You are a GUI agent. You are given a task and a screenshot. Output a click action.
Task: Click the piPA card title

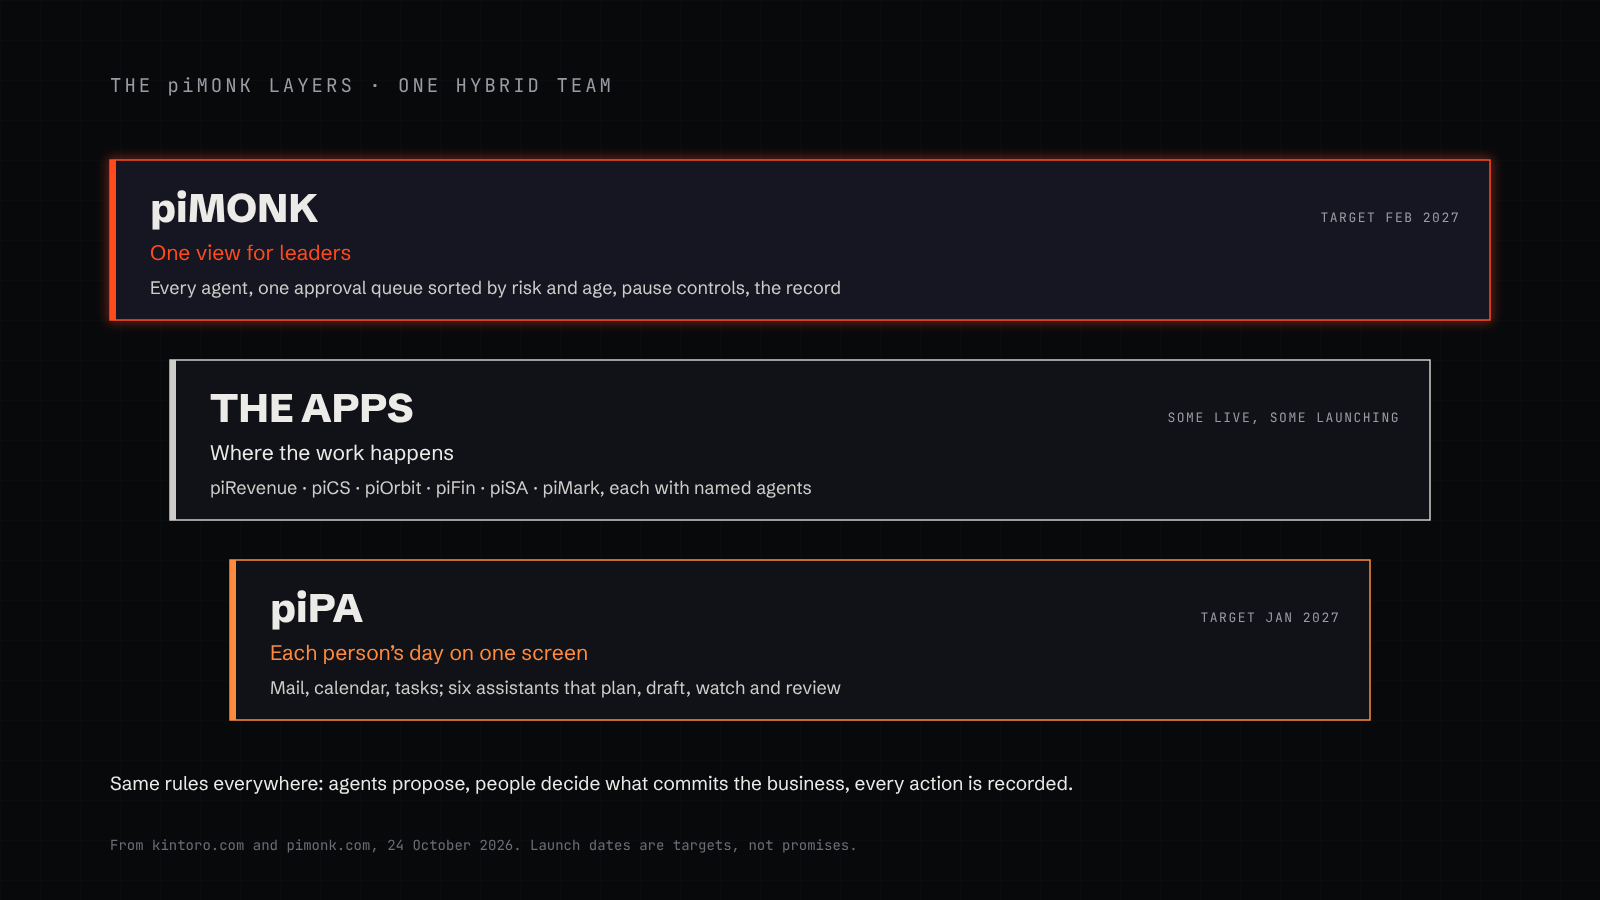[x=316, y=609]
